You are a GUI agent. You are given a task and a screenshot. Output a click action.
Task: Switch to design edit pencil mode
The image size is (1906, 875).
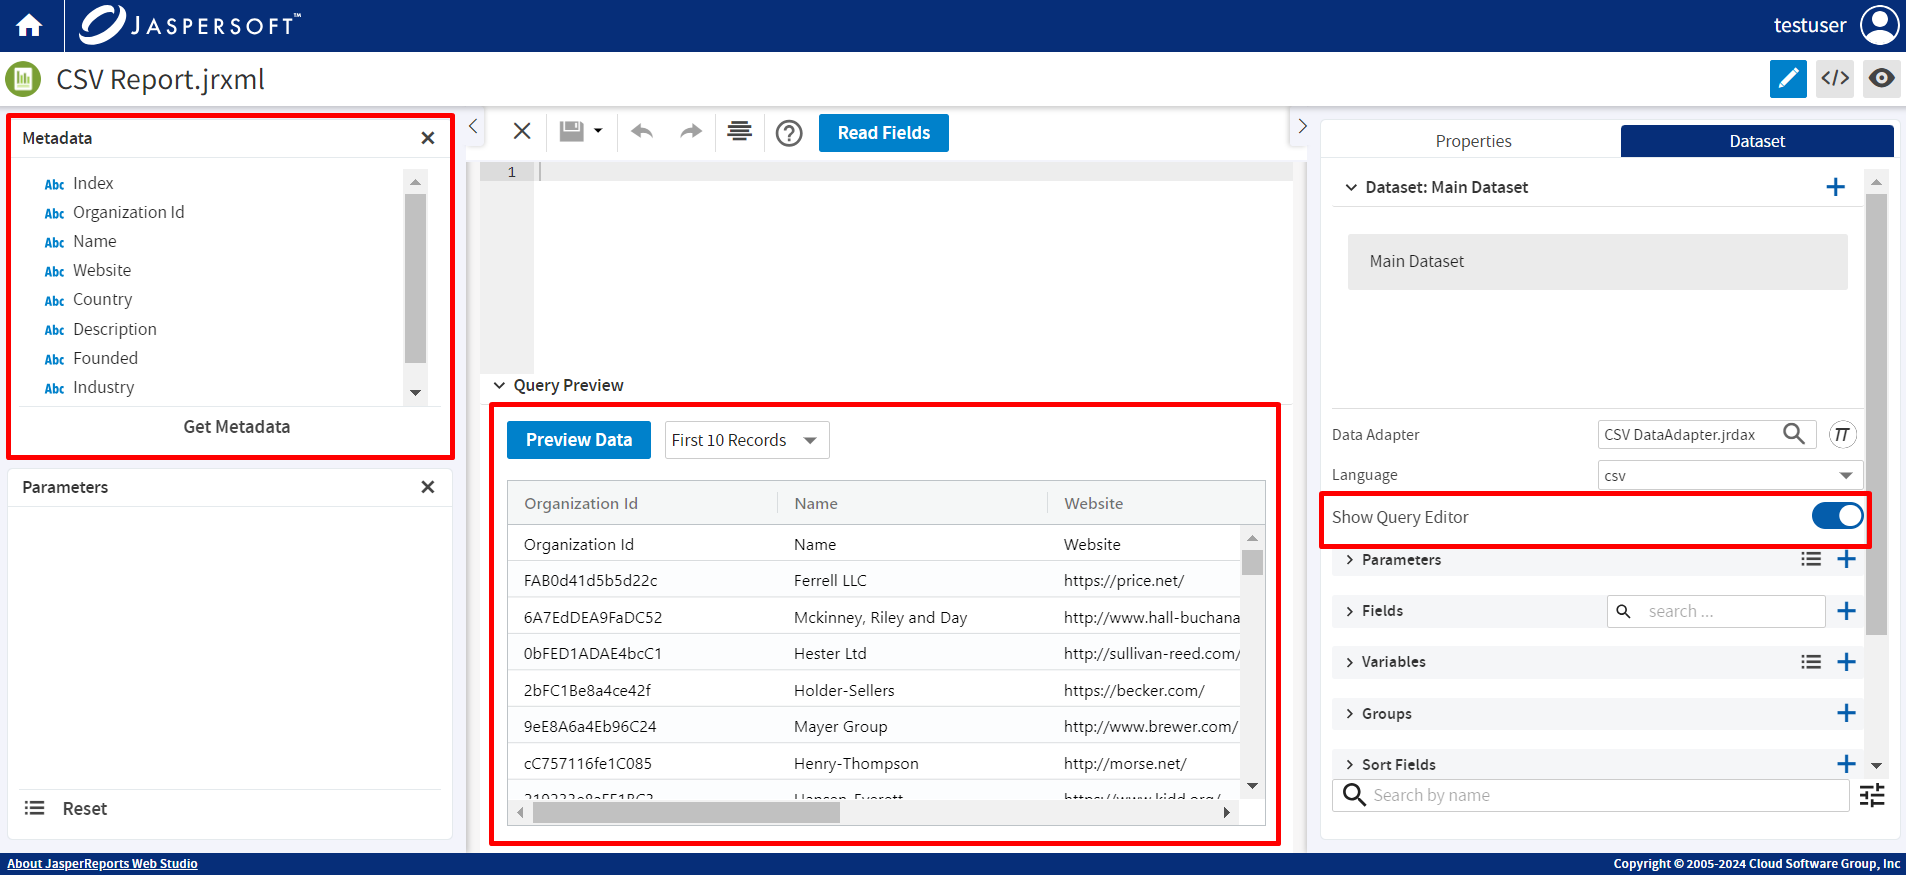[1788, 78]
